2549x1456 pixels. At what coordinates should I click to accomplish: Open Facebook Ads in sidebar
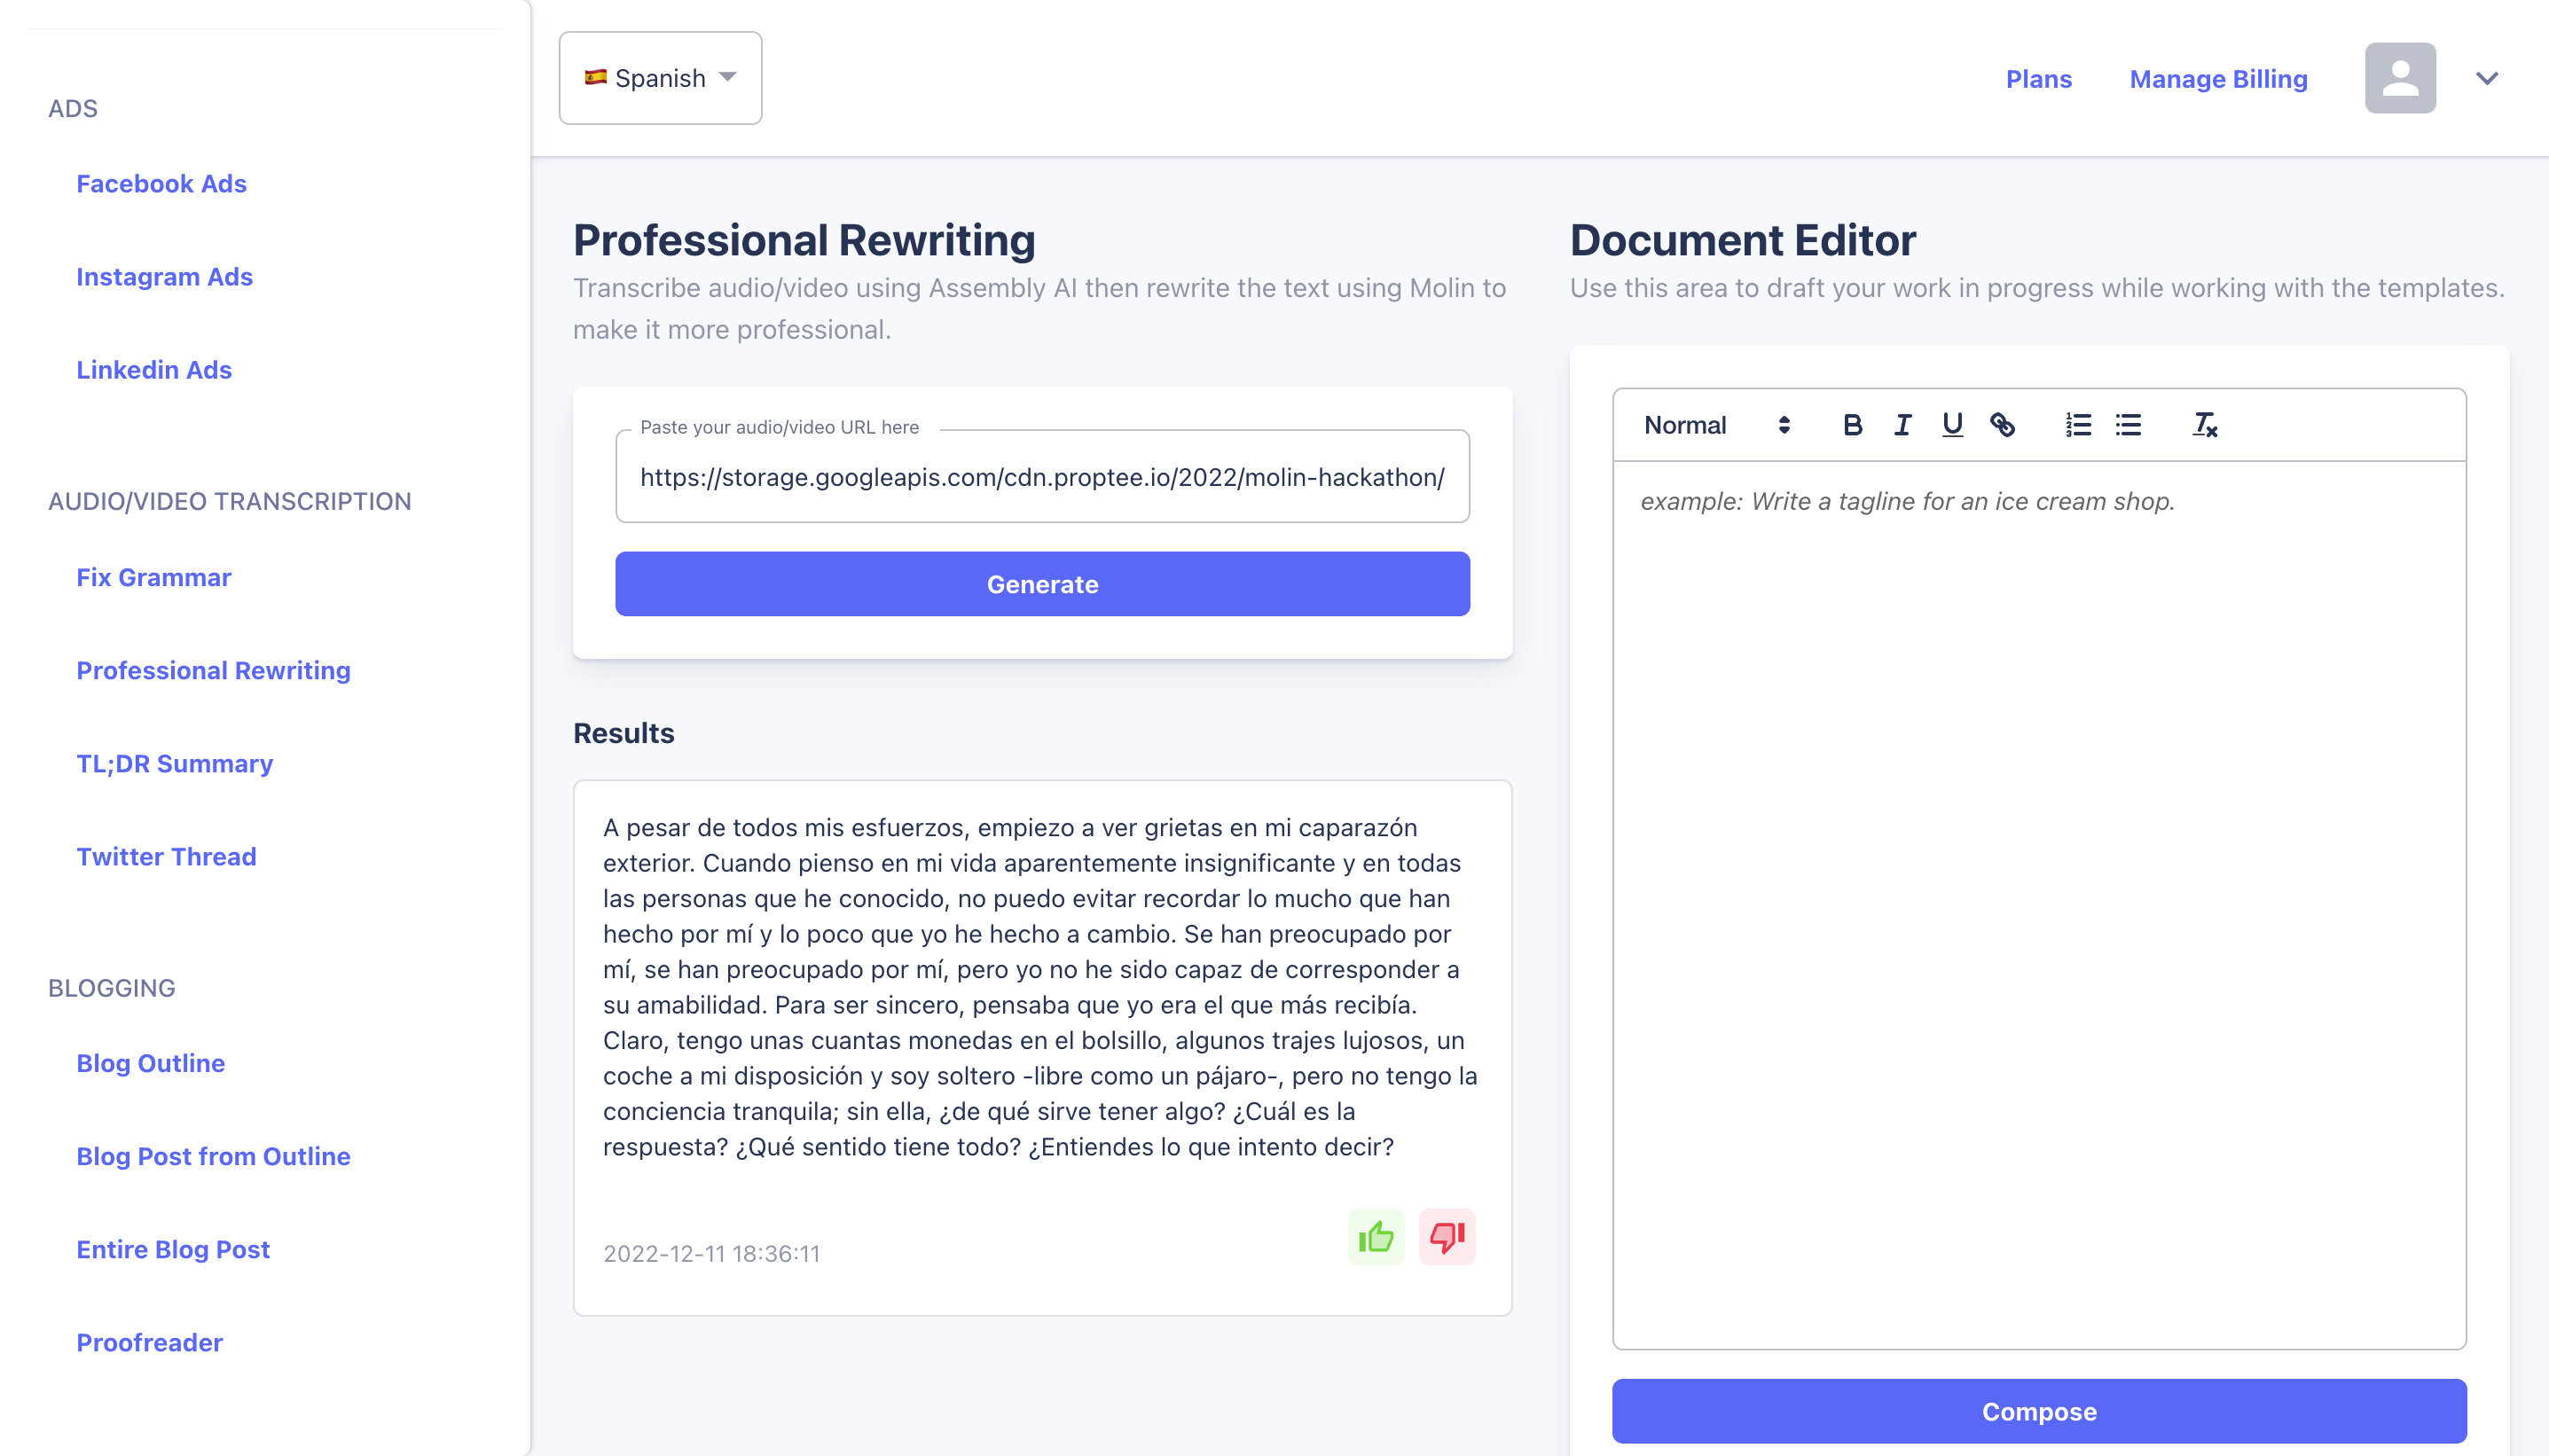coord(161,184)
